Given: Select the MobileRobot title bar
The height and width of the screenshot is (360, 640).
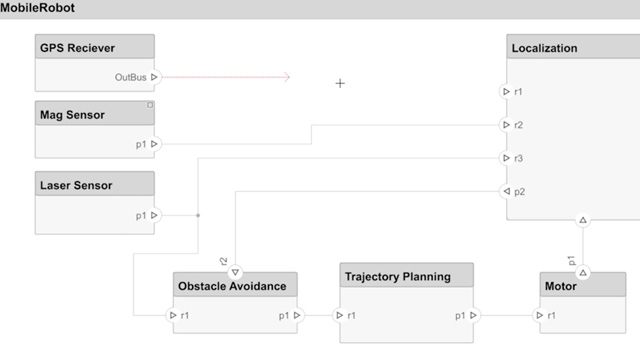Looking at the screenshot, I should 320,9.
